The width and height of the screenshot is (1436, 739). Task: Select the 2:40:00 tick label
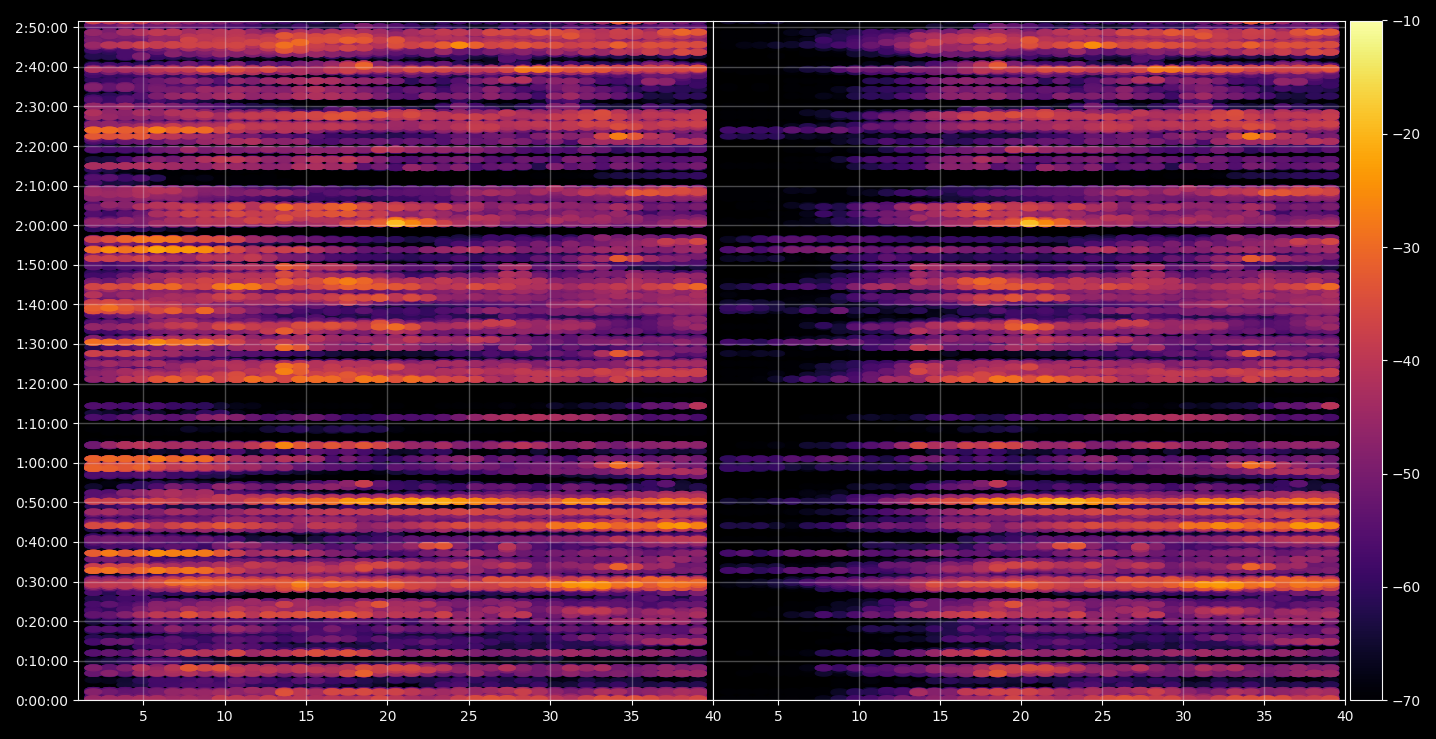coord(41,68)
